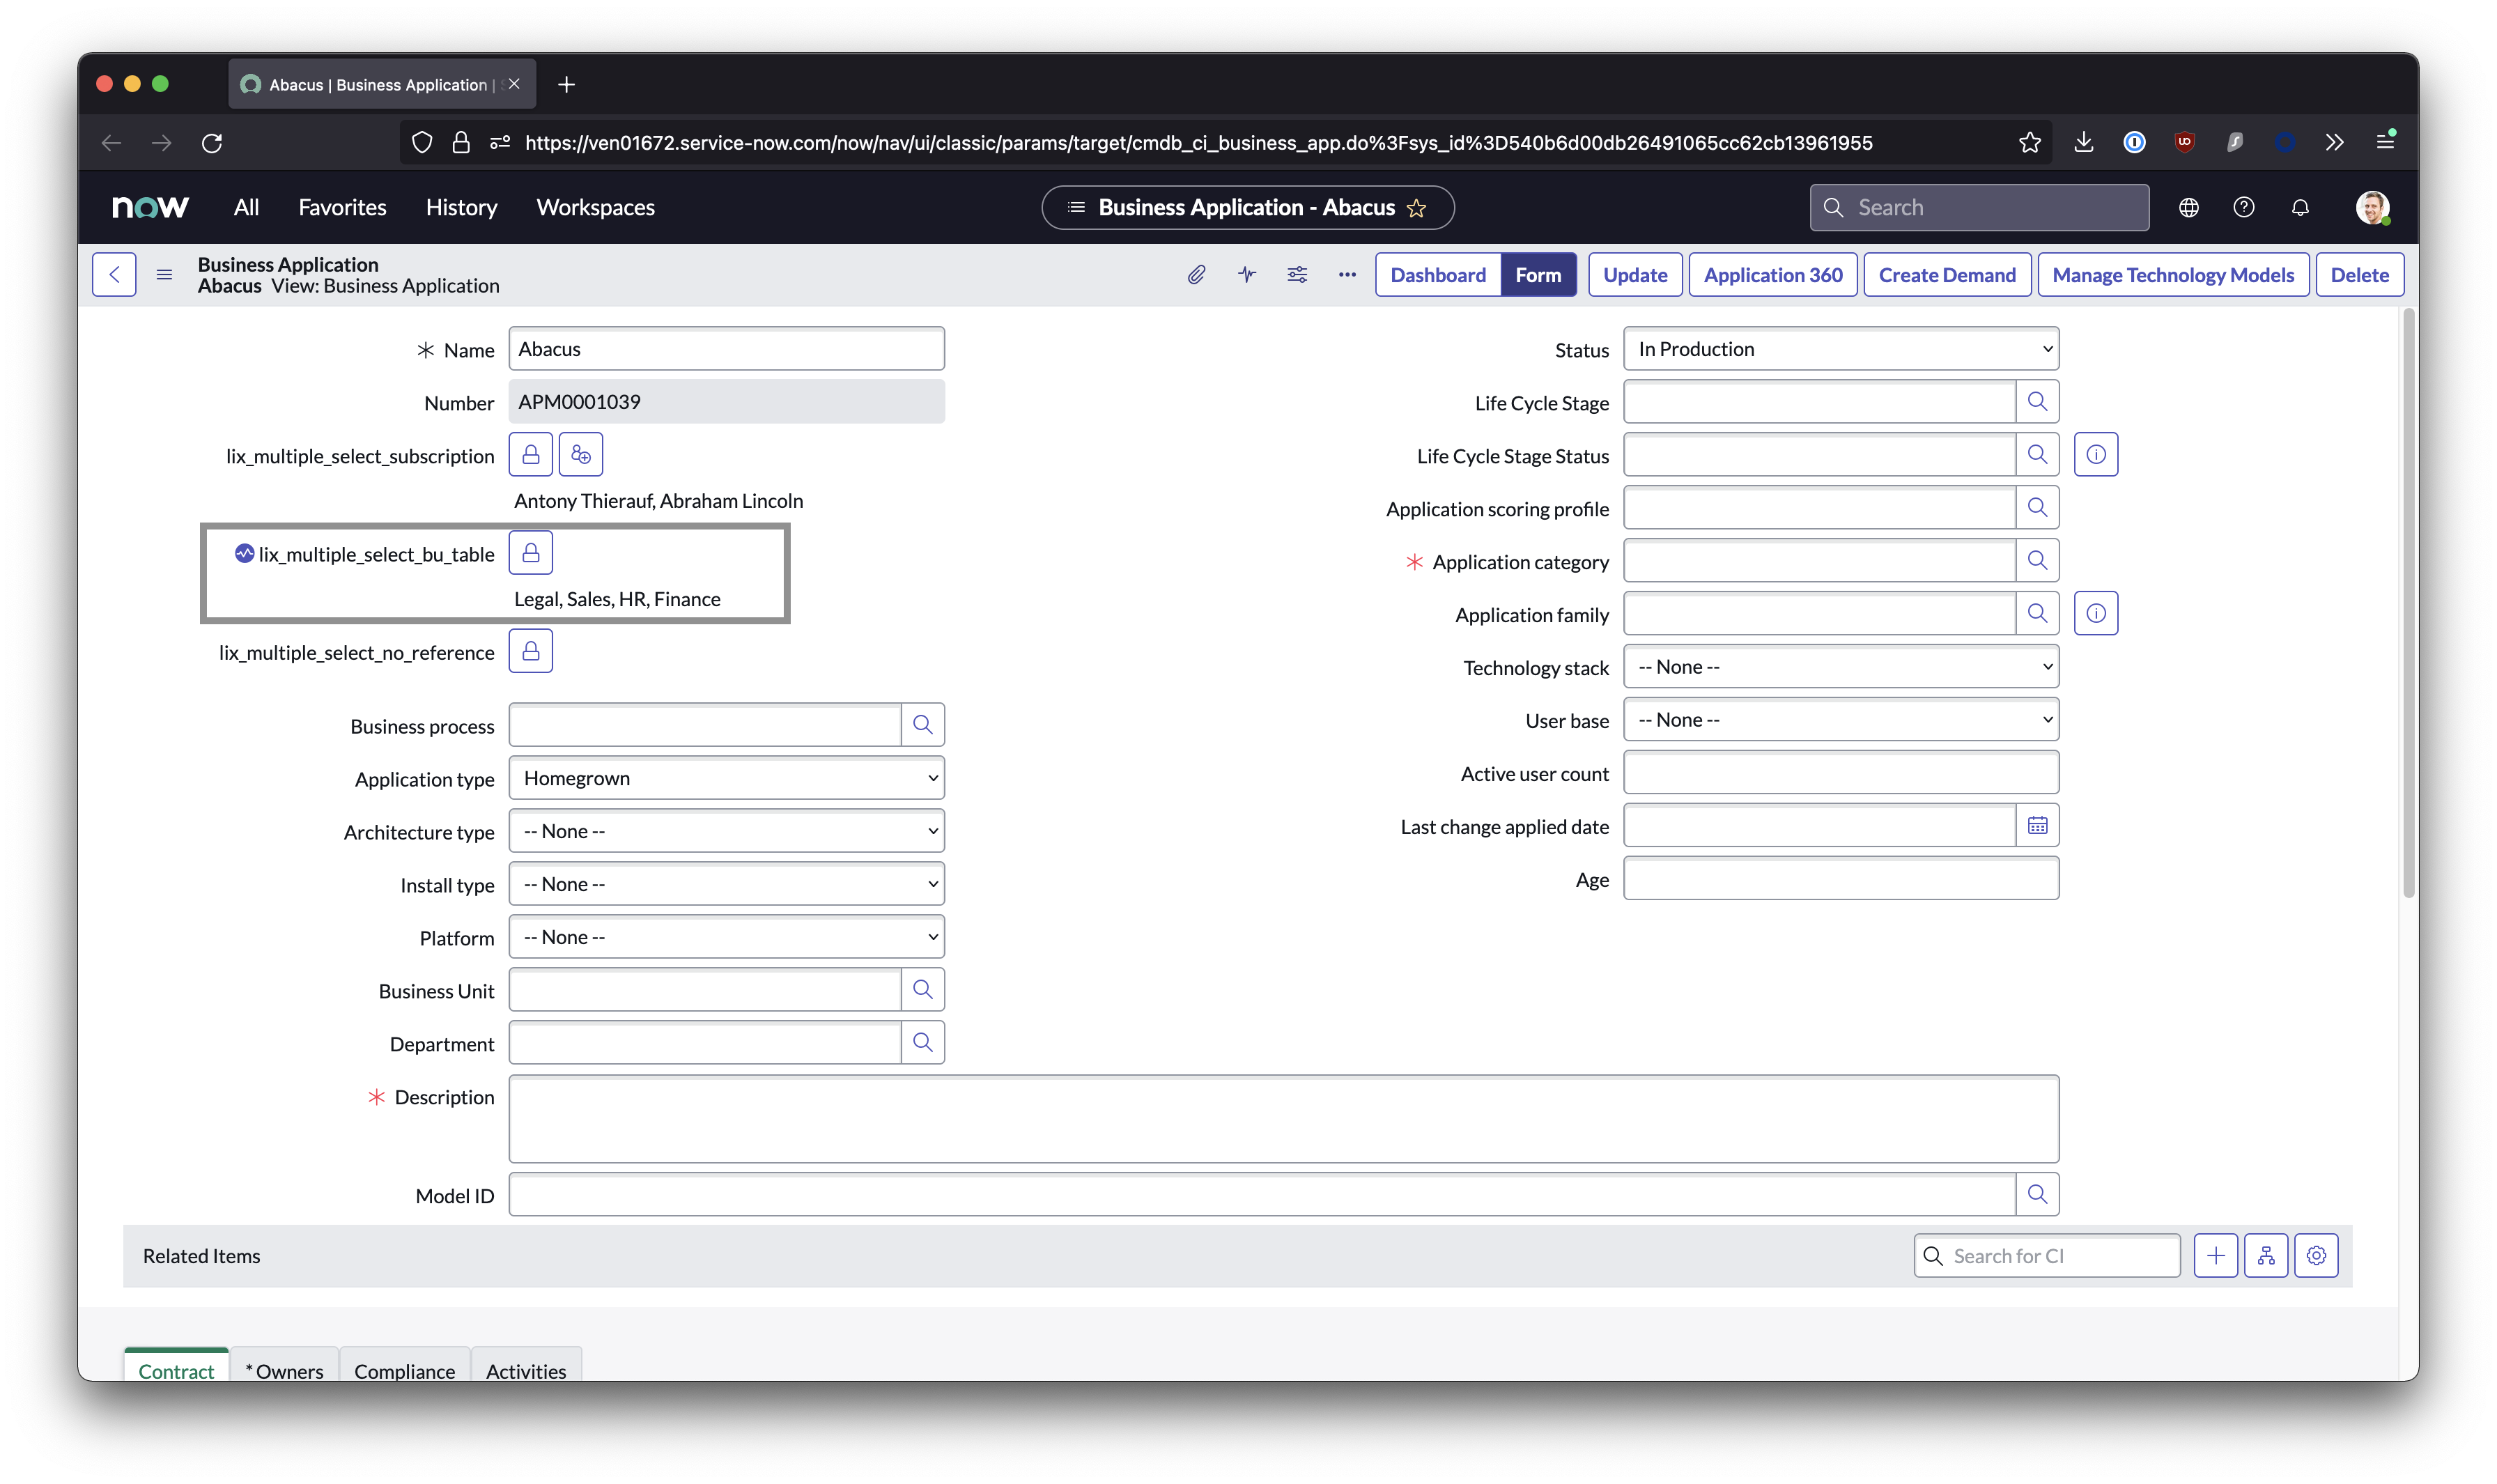This screenshot has width=2497, height=1484.
Task: Click the attachment paperclip icon
Action: [x=1196, y=275]
